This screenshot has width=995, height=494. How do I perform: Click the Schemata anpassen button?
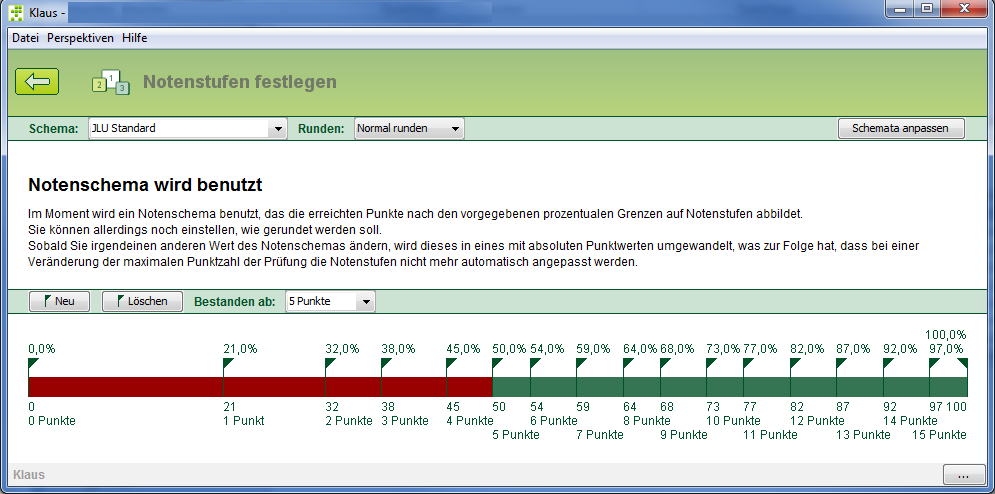[900, 129]
